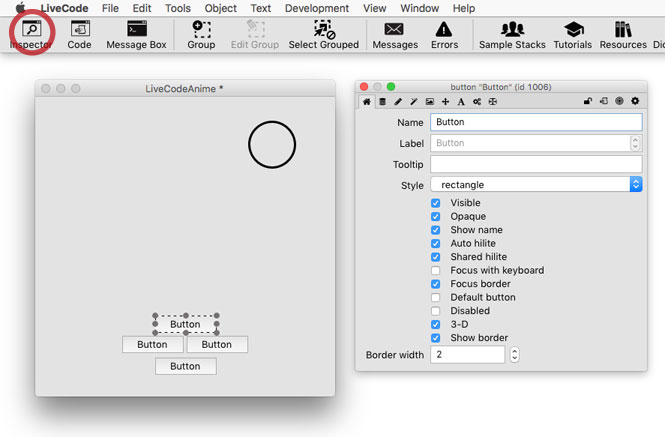Screen dimensions: 665x437
Task: Click into the Name field containing Button
Action: 536,122
